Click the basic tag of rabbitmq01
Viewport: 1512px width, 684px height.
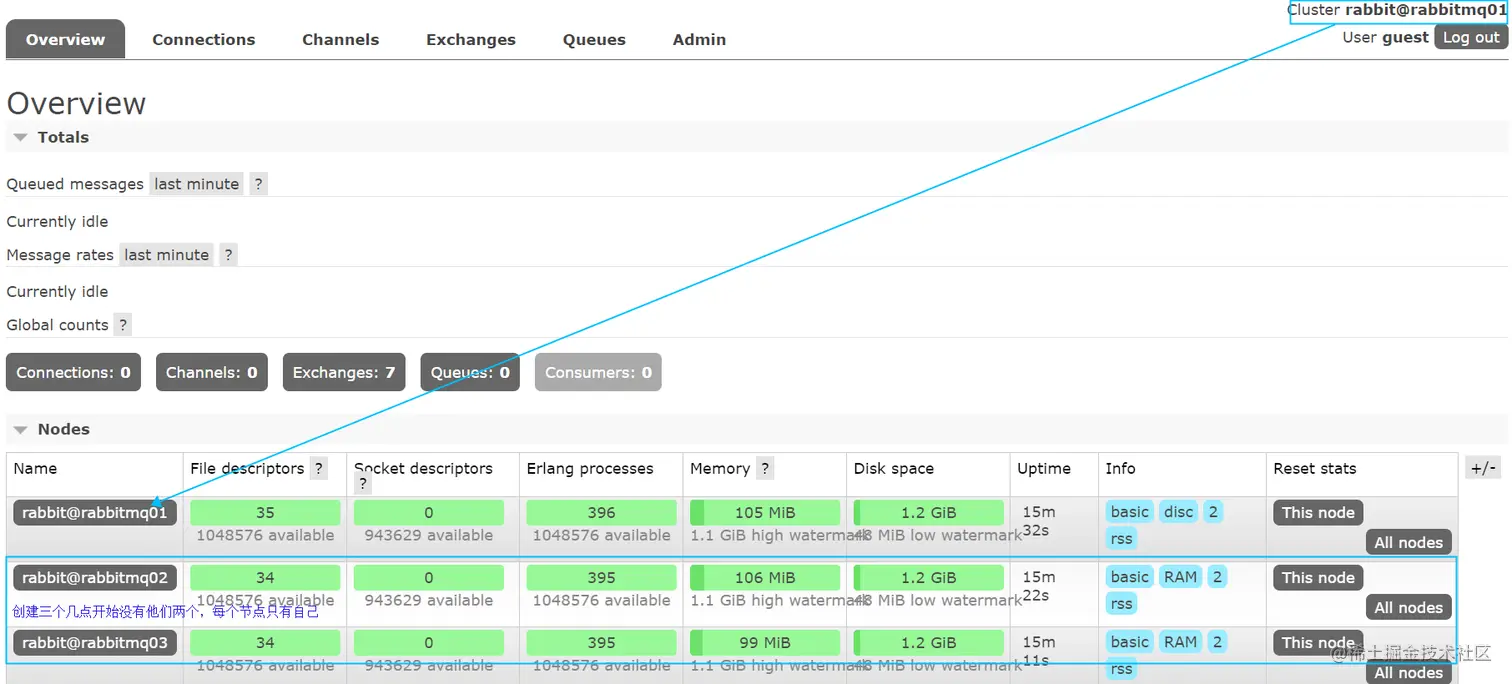click(x=1130, y=512)
